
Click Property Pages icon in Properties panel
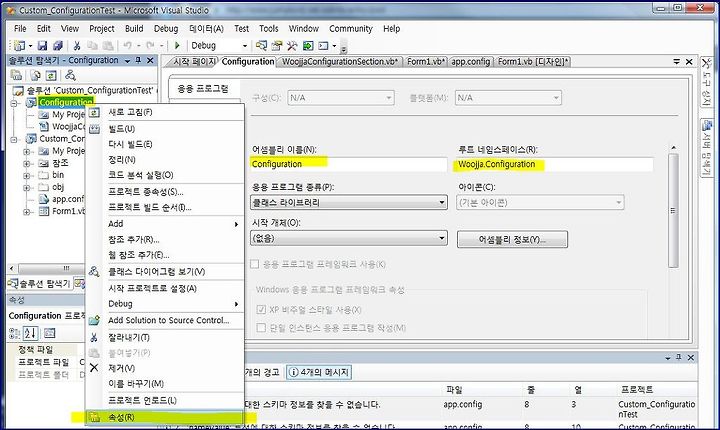click(x=50, y=333)
